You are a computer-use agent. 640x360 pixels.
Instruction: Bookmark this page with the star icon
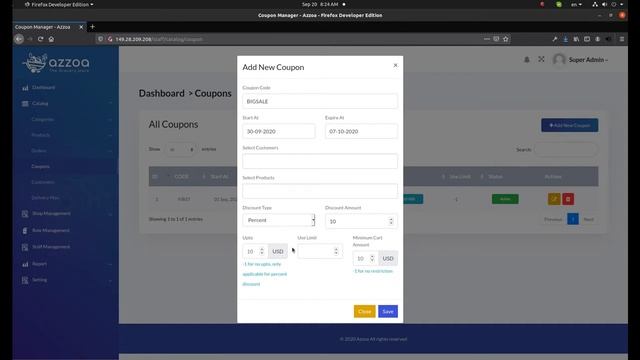point(506,39)
